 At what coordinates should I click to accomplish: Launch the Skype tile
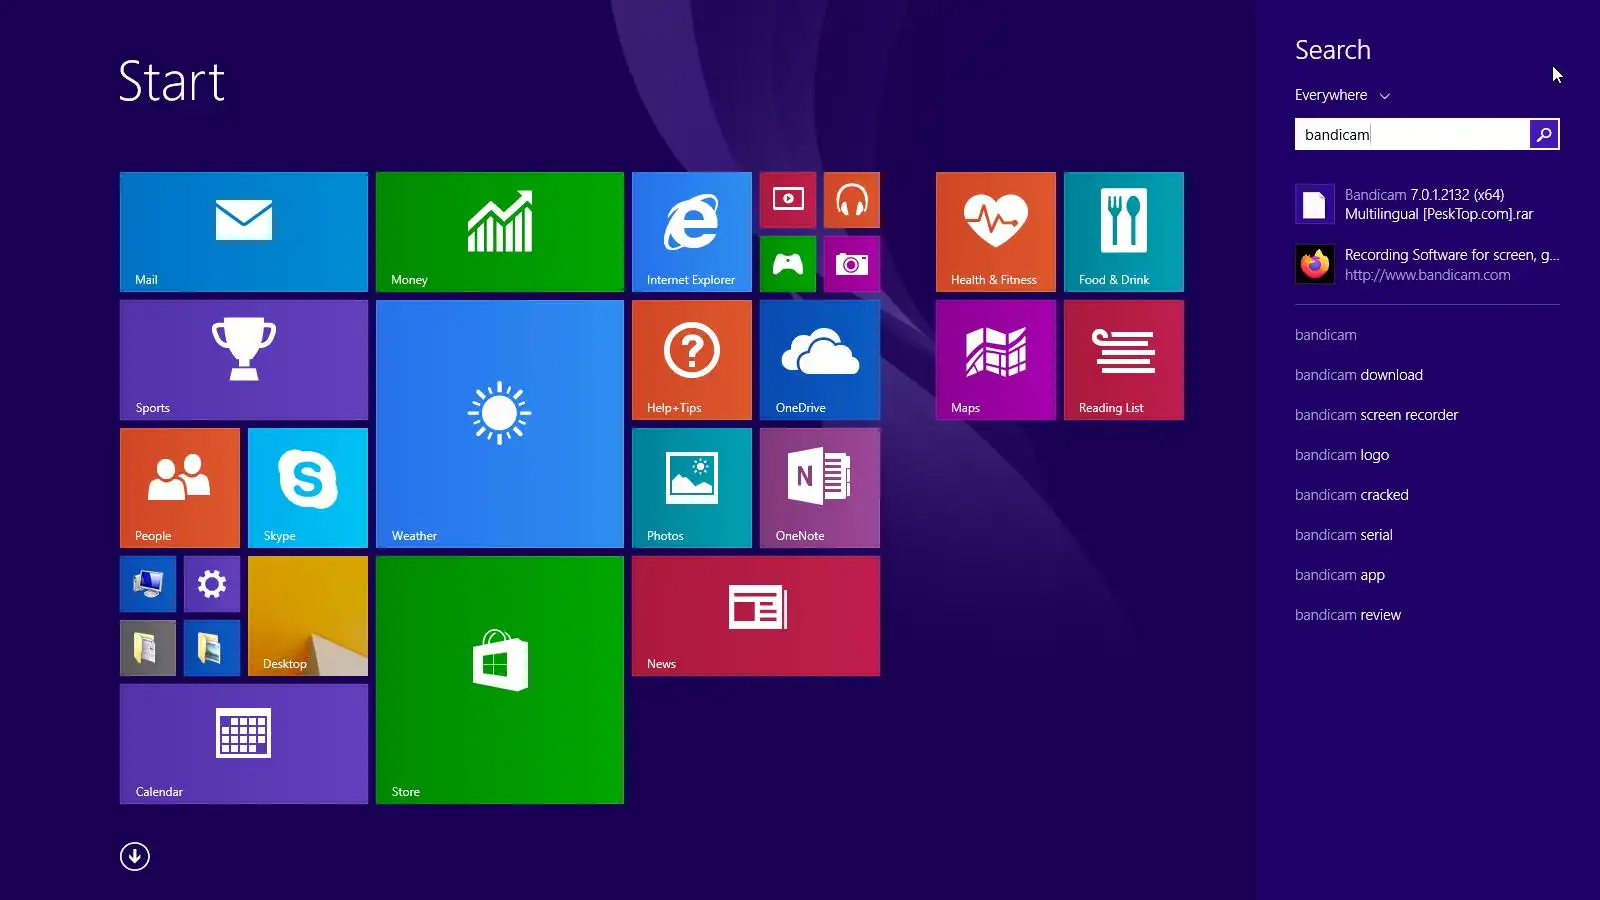click(308, 488)
